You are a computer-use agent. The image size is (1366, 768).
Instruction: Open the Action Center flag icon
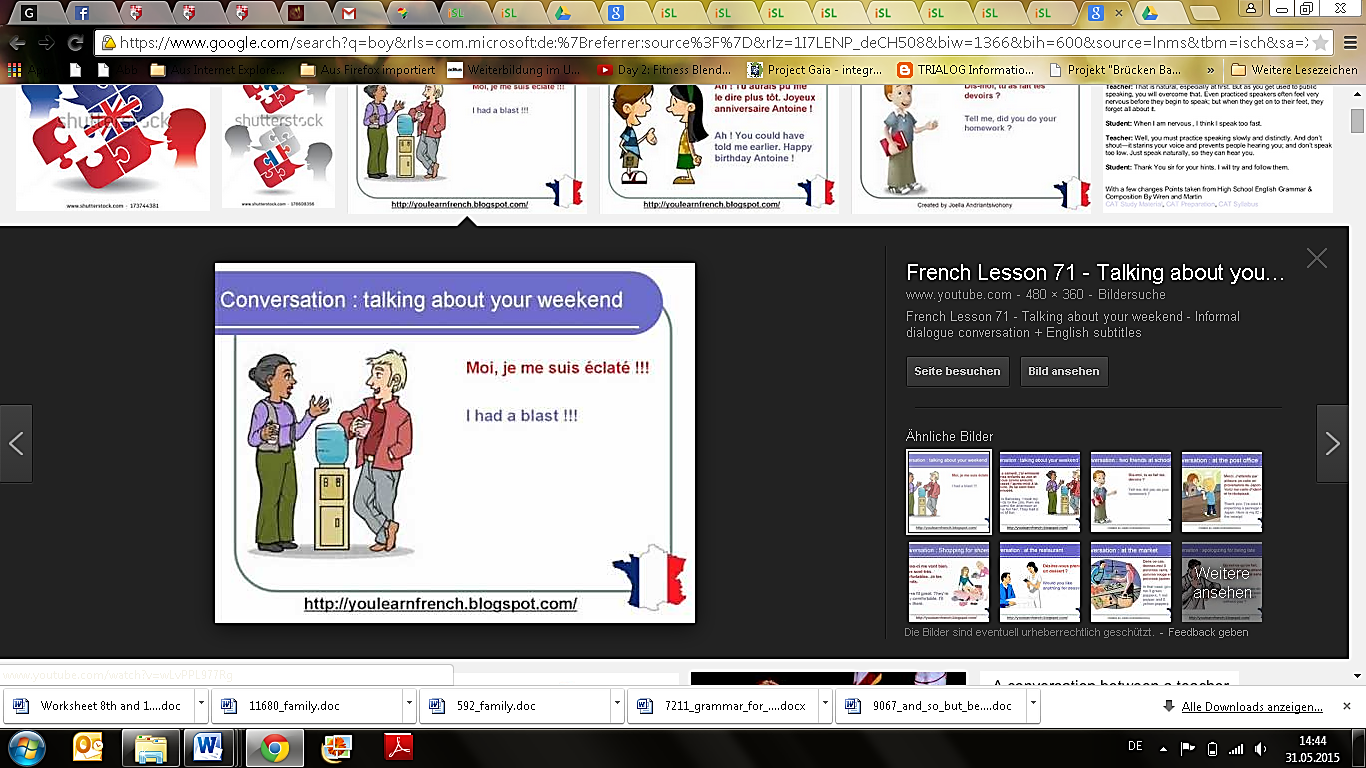(x=1189, y=748)
